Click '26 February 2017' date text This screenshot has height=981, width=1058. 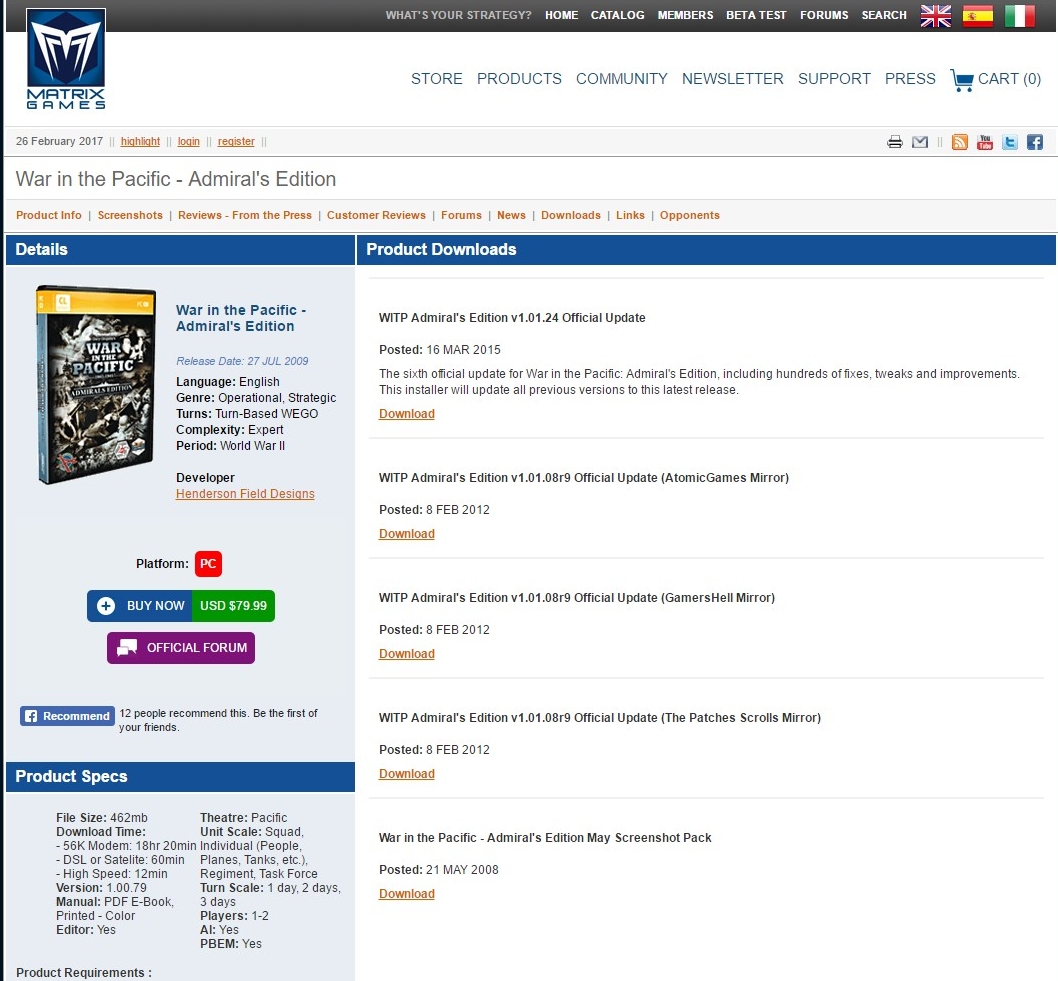click(59, 142)
